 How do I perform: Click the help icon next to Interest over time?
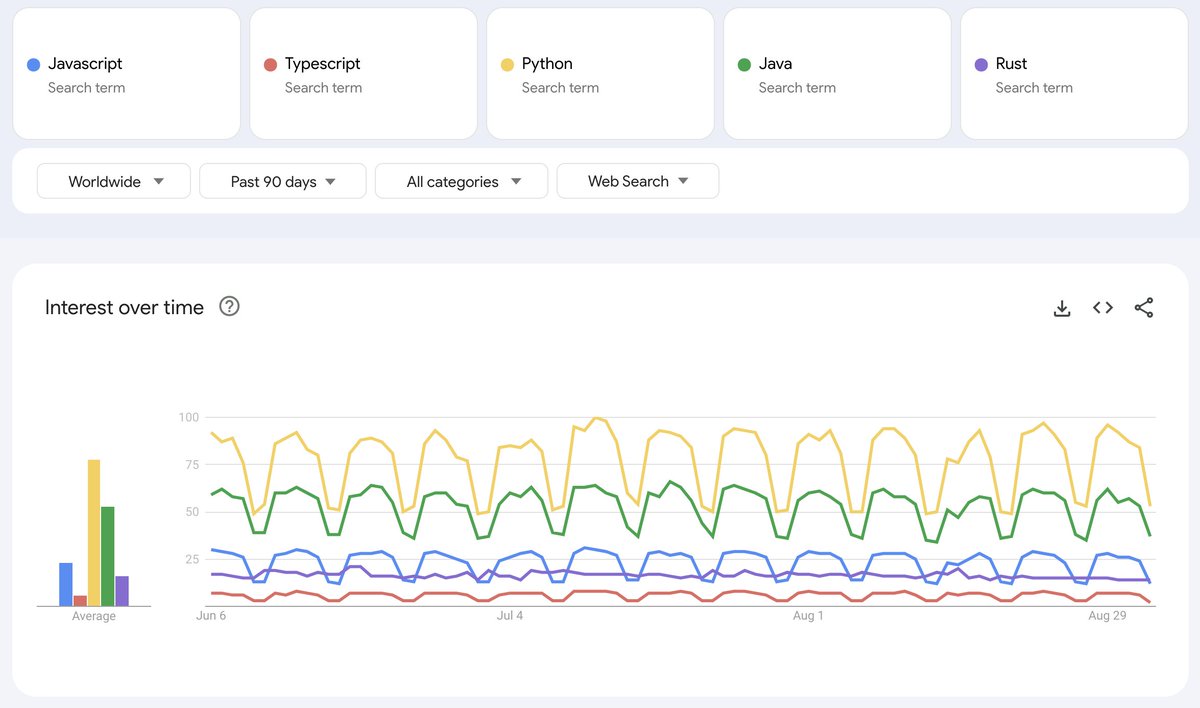point(229,307)
